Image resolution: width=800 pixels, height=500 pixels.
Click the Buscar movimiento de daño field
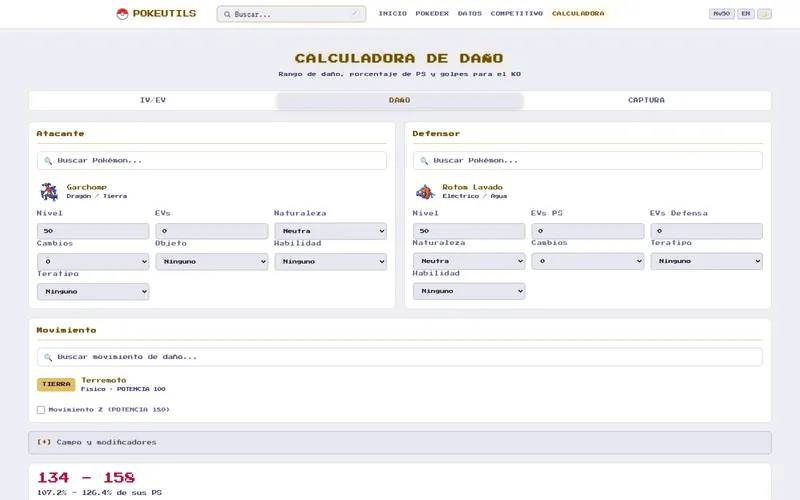399,357
